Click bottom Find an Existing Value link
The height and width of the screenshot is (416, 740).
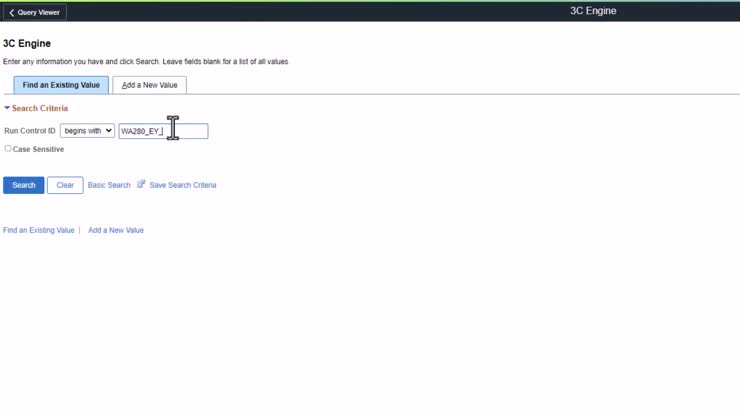click(39, 230)
